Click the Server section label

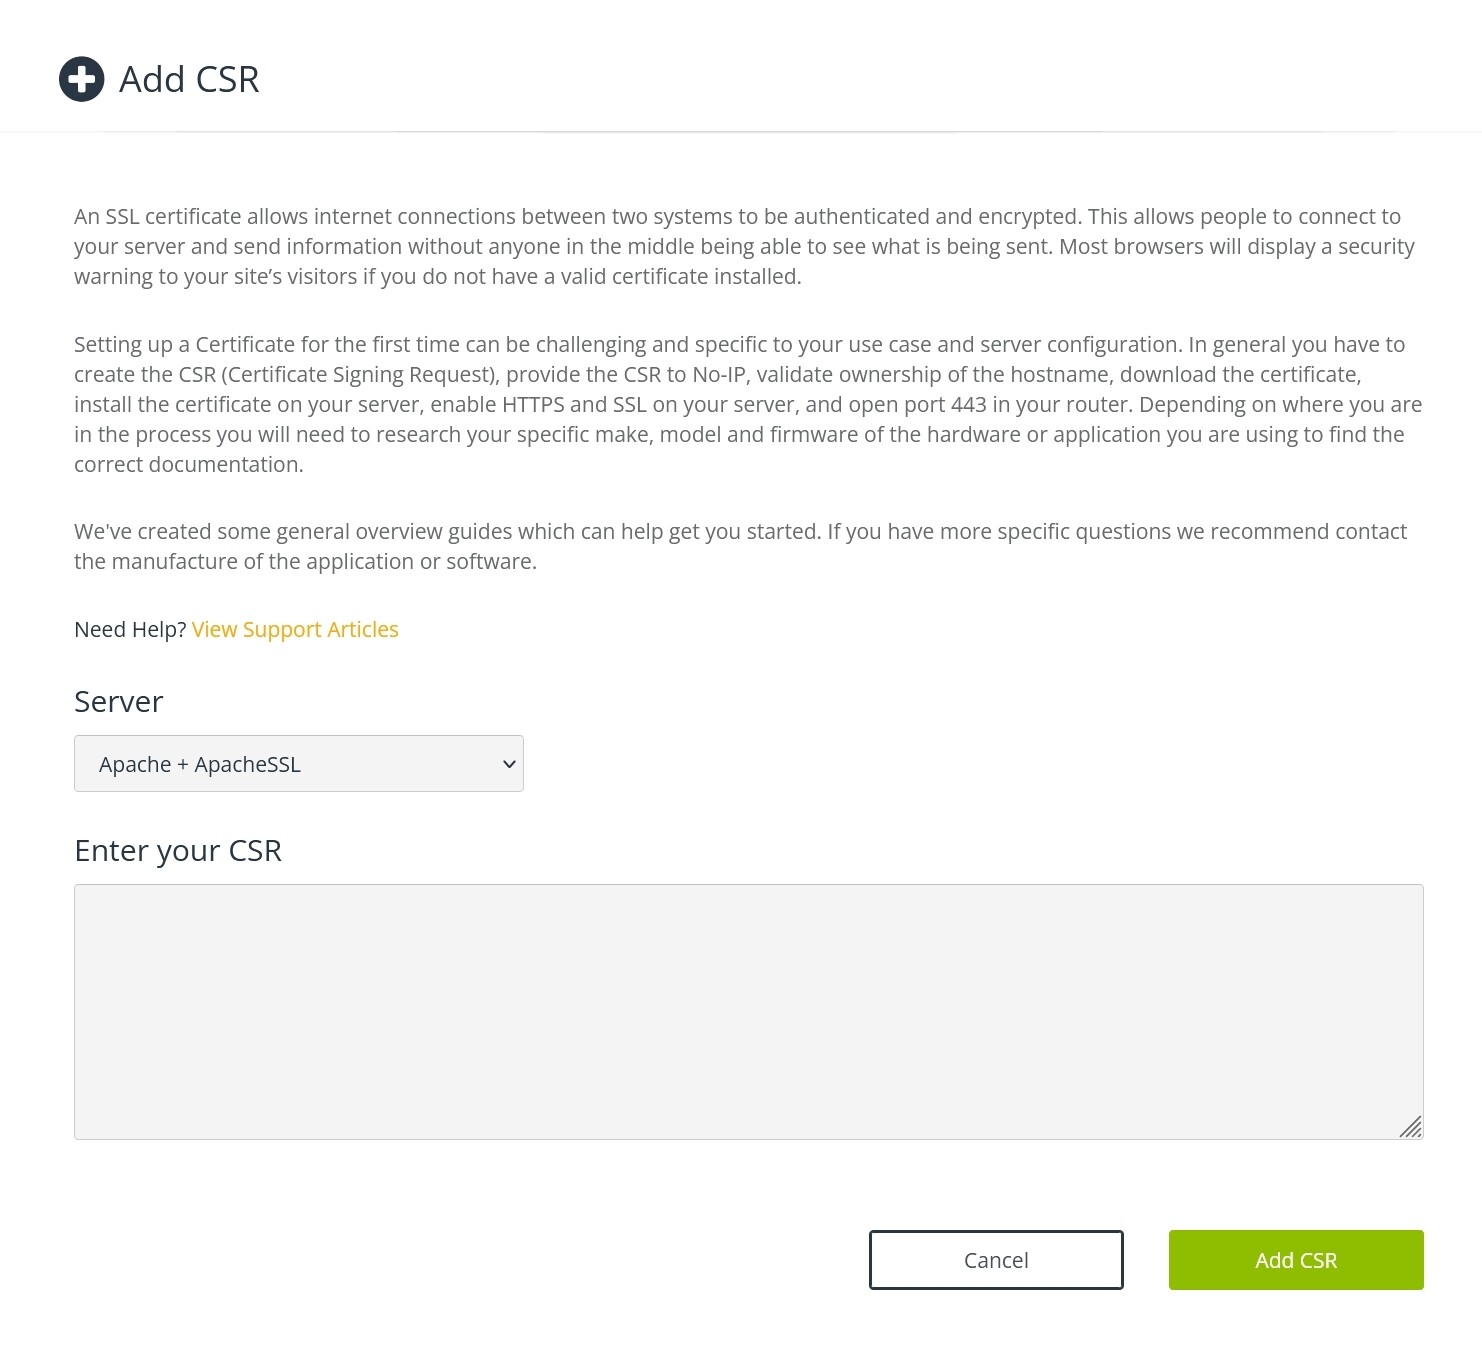pyautogui.click(x=119, y=701)
